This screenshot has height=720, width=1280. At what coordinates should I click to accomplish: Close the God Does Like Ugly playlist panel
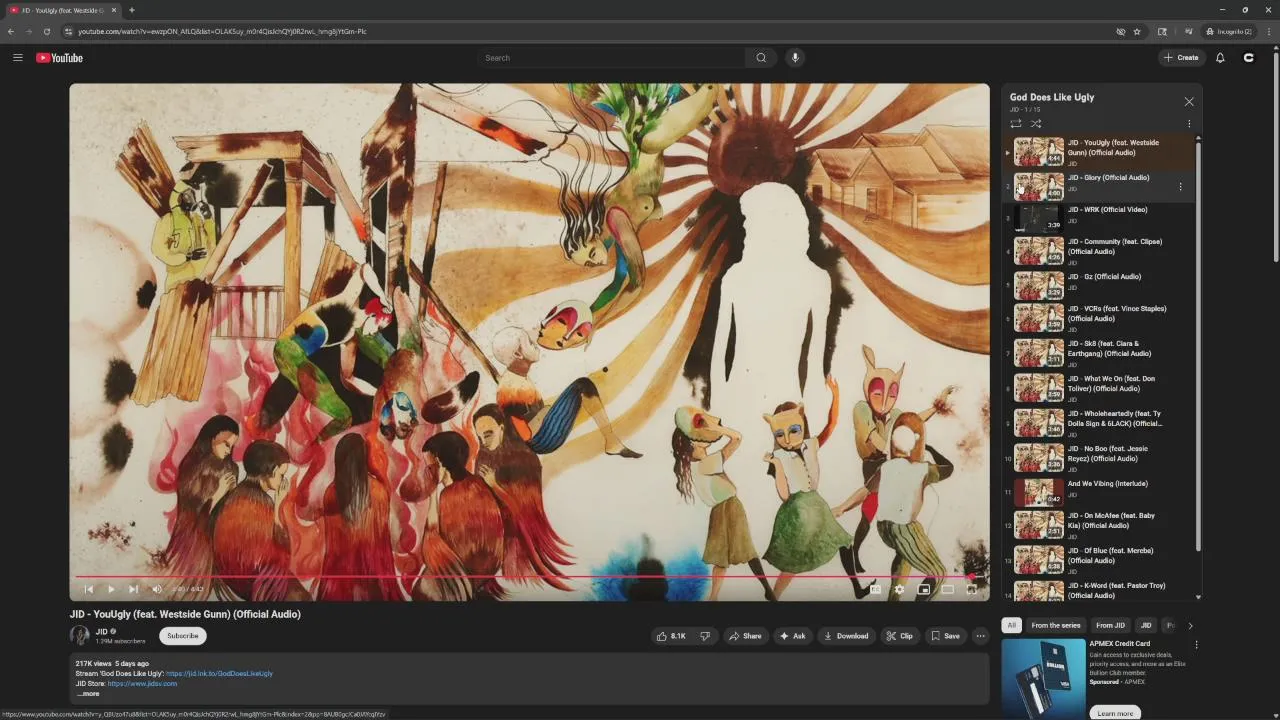[1189, 102]
